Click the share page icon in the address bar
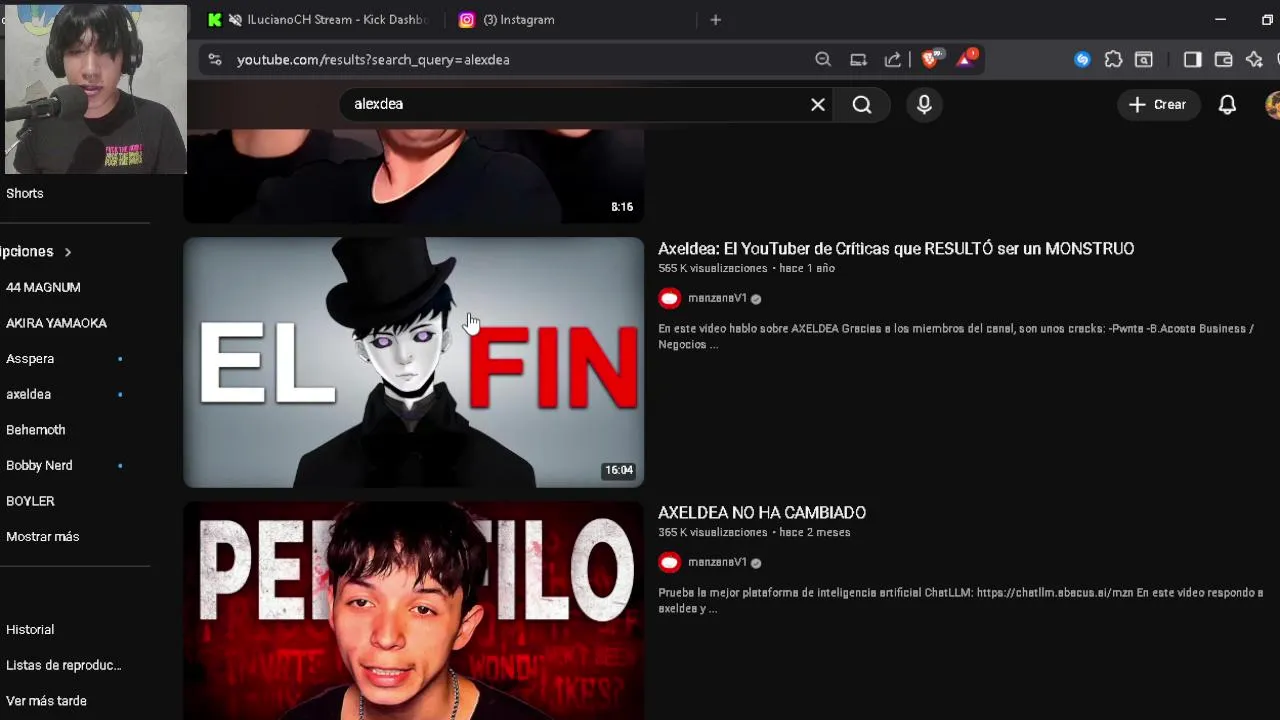The height and width of the screenshot is (720, 1280). point(893,59)
